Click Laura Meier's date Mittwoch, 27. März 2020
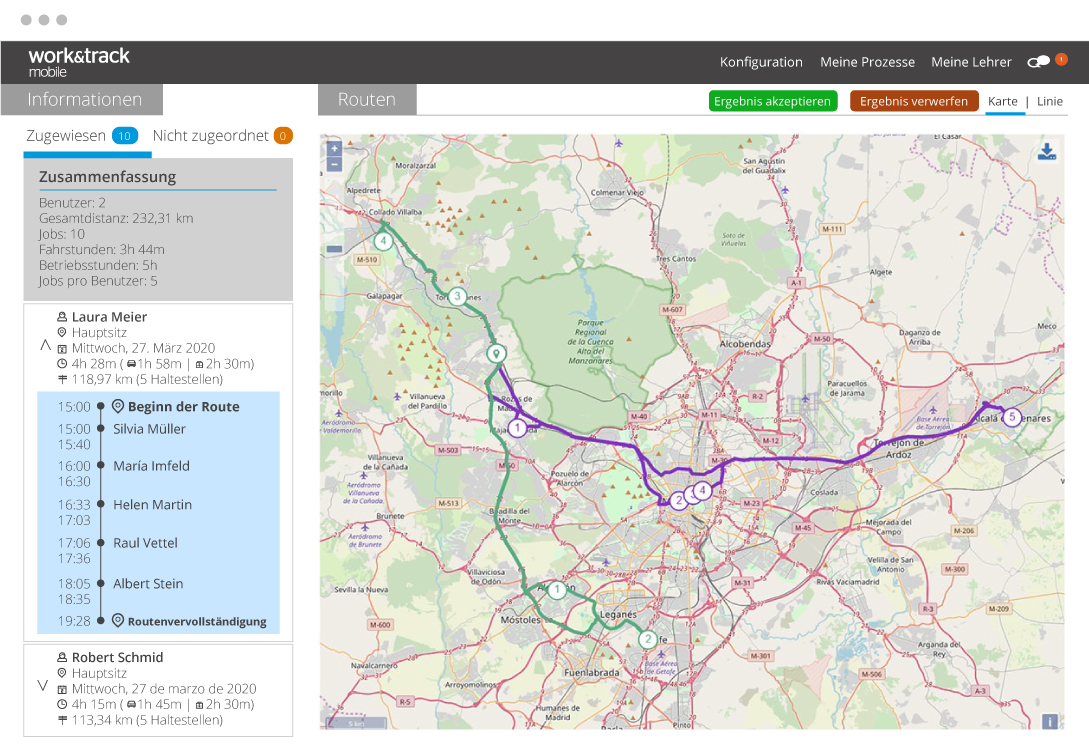The image size is (1089, 754). click(x=143, y=348)
